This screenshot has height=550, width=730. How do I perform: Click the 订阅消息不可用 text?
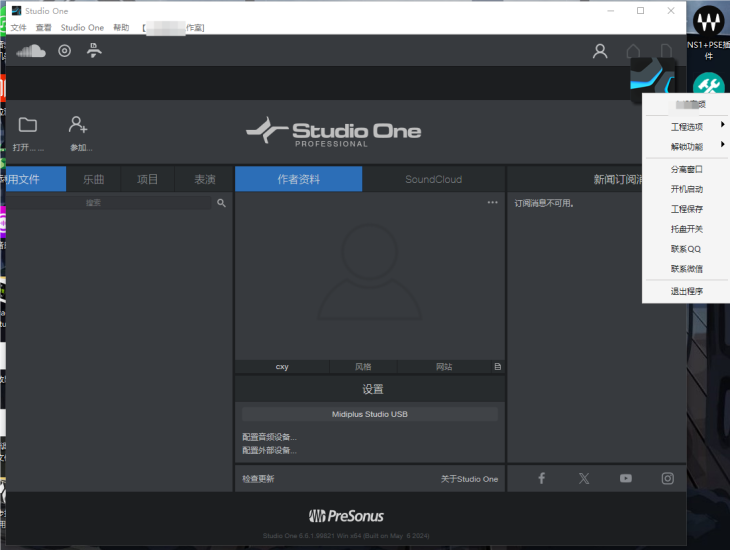[x=544, y=203]
